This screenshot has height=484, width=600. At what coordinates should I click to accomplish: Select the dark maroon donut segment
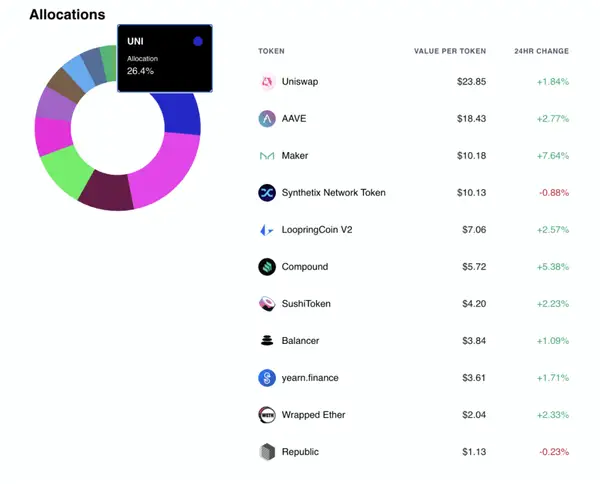click(x=107, y=191)
